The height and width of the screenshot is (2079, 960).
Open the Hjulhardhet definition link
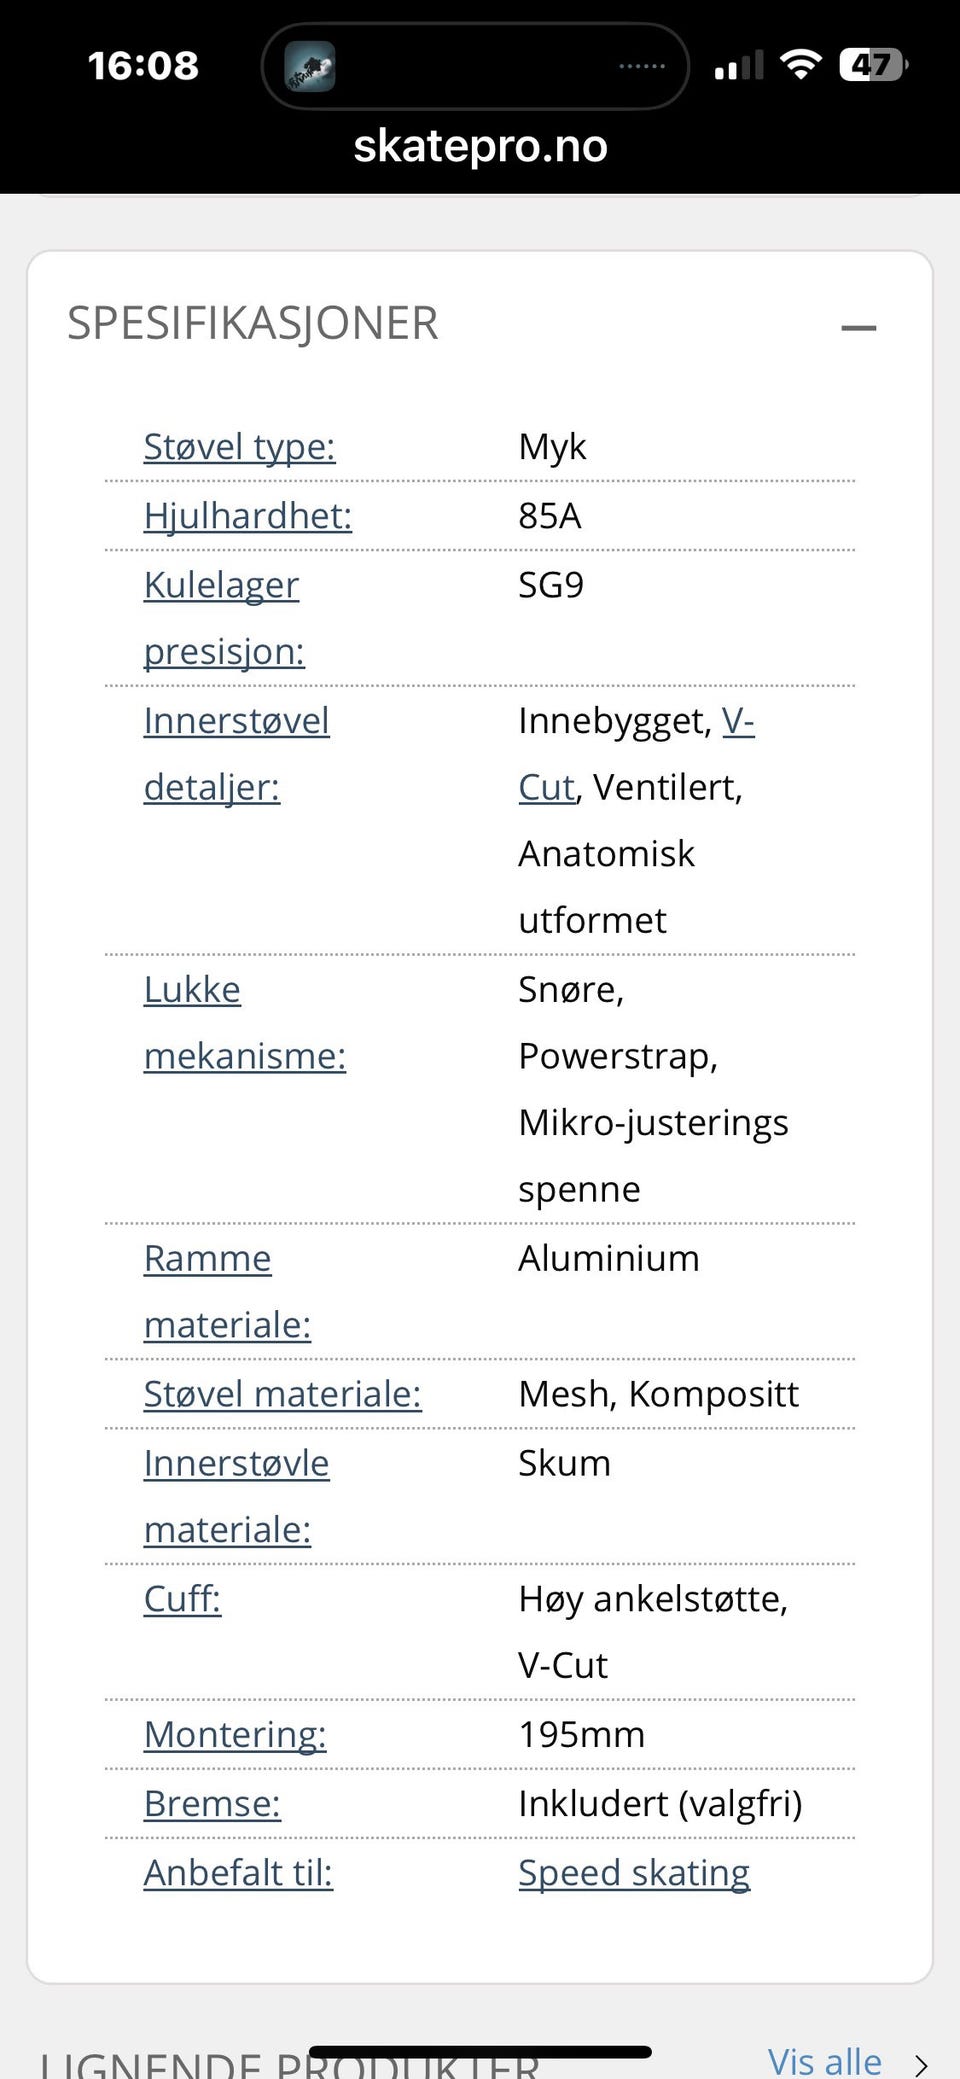pyautogui.click(x=247, y=516)
